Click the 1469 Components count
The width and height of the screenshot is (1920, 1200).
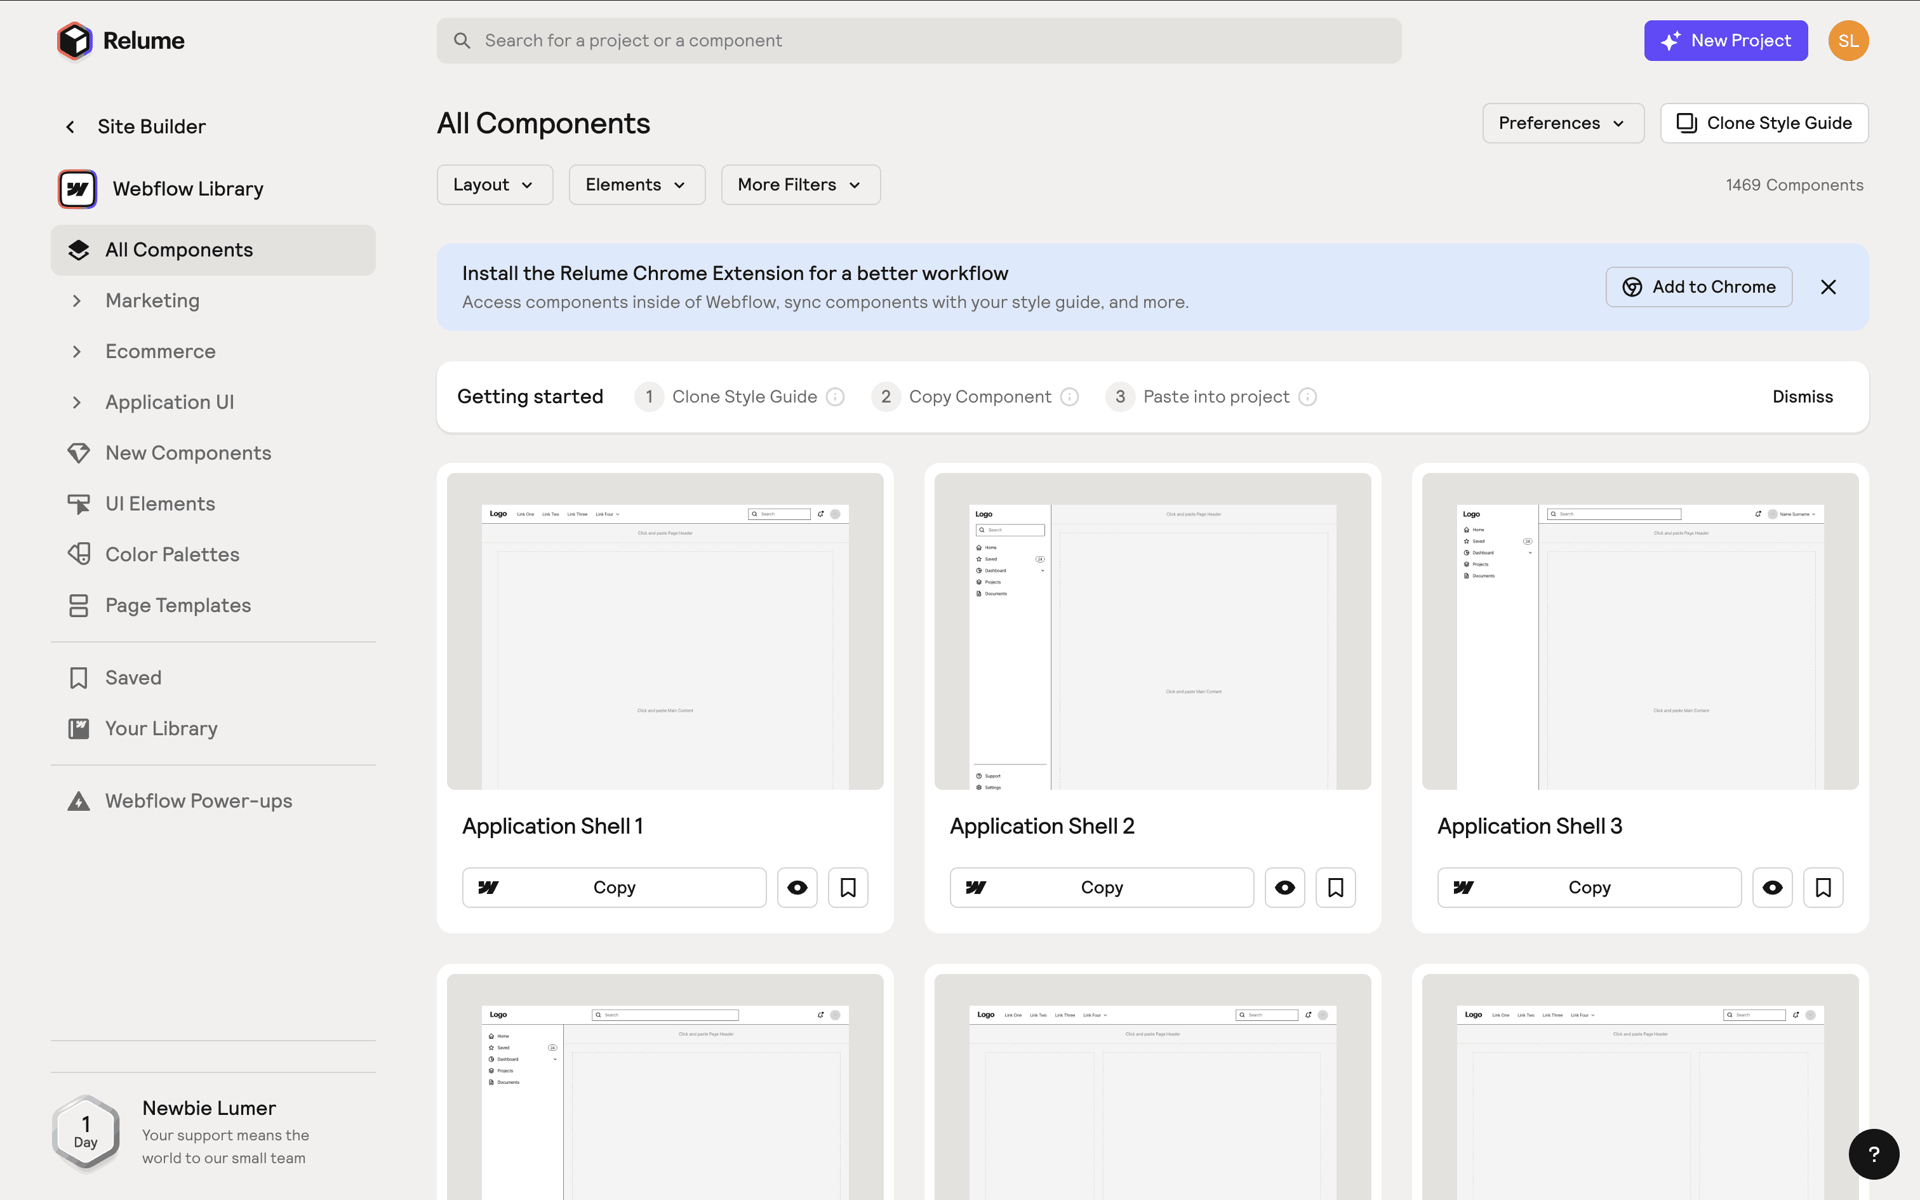point(1794,185)
